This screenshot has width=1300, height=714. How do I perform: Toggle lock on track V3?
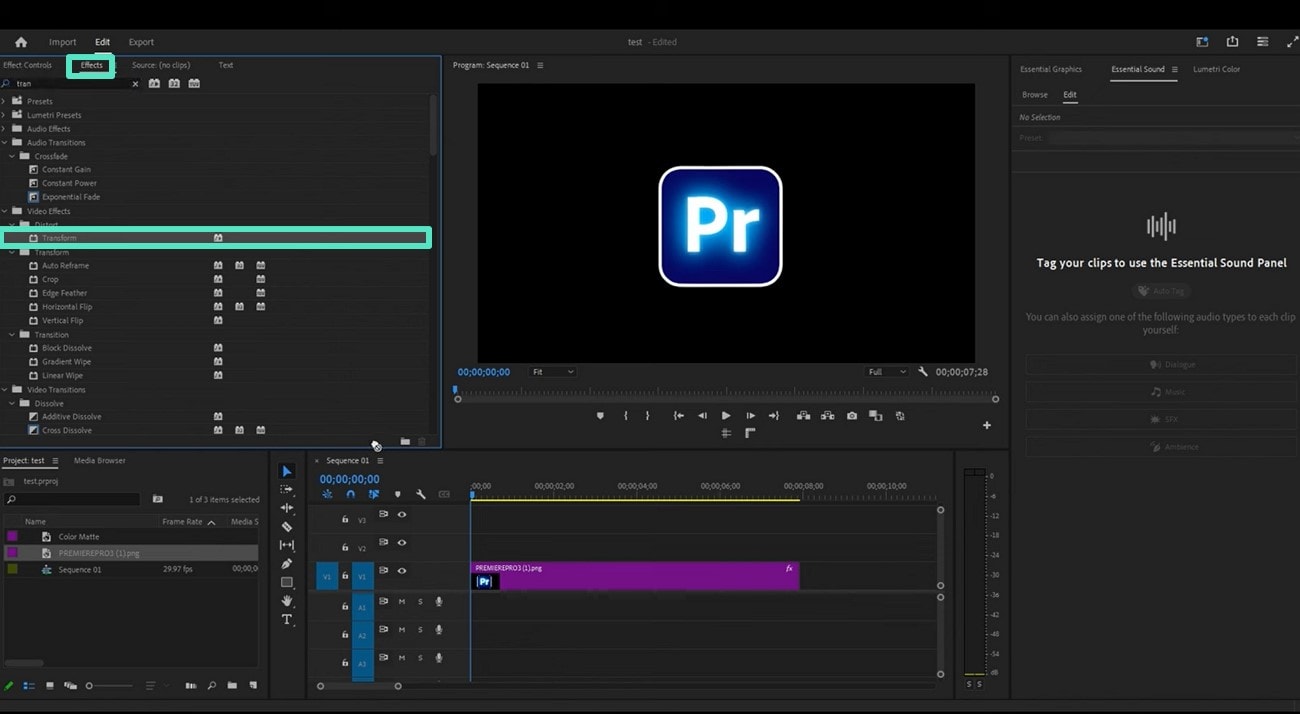[345, 520]
